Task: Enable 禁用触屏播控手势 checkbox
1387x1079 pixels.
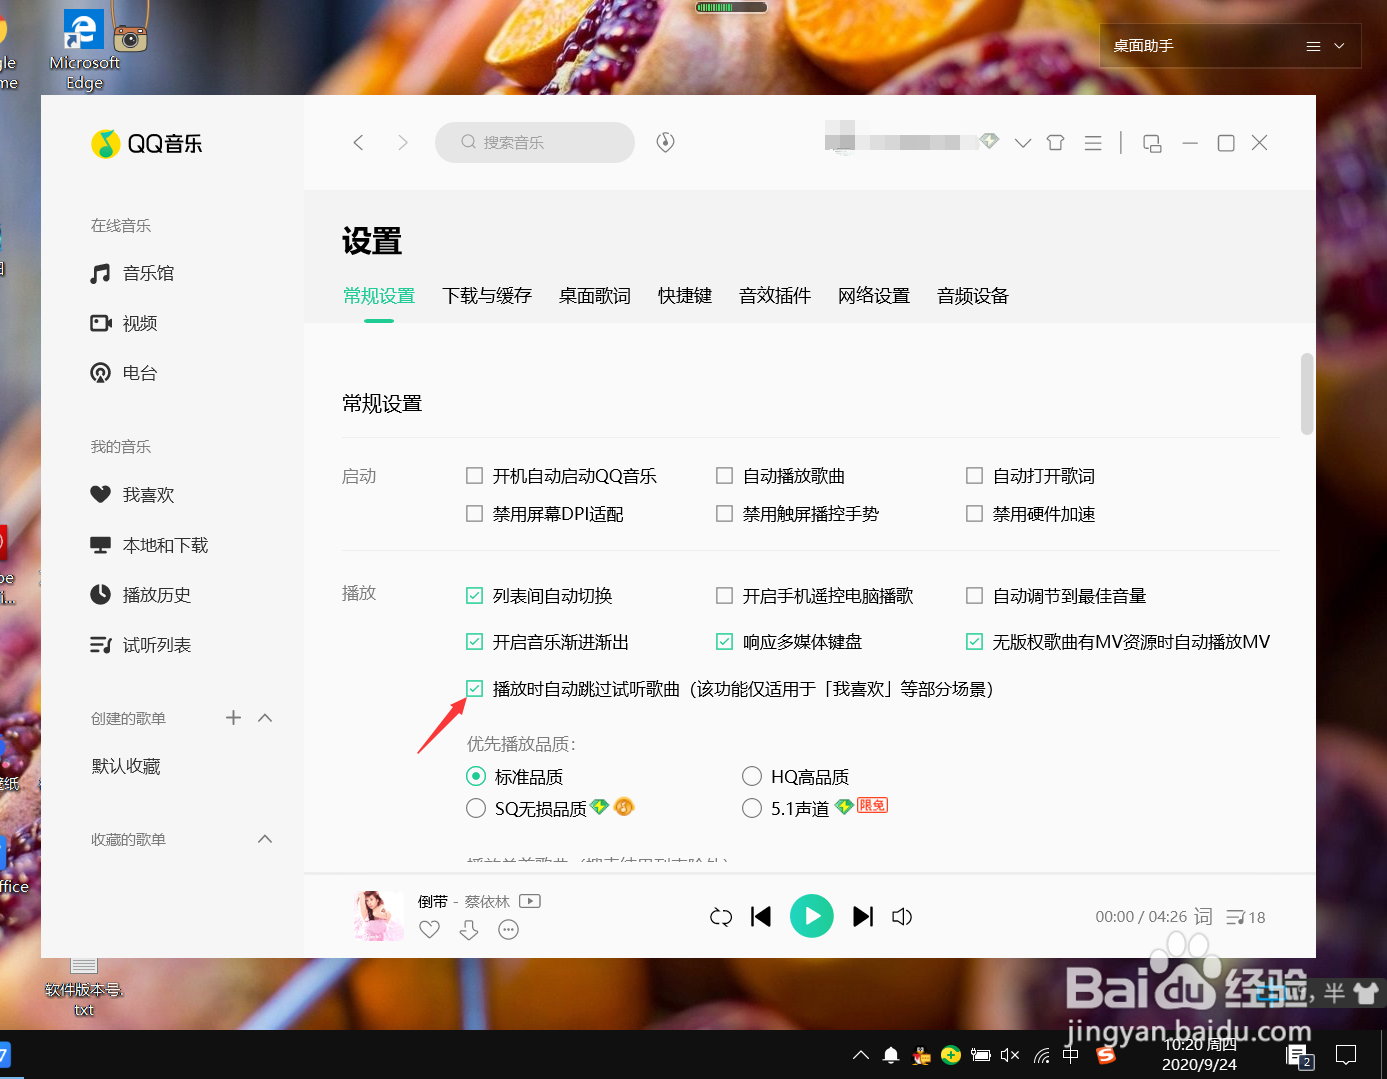Action: coord(724,513)
